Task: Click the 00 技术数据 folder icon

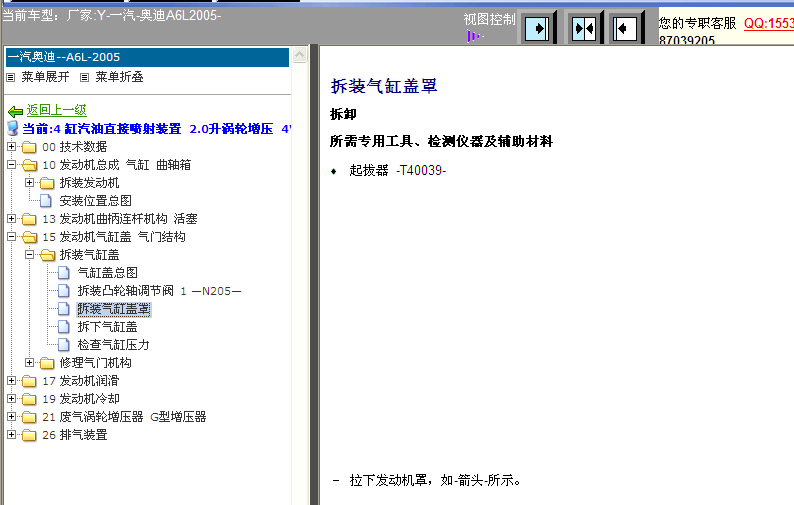Action: [29, 147]
